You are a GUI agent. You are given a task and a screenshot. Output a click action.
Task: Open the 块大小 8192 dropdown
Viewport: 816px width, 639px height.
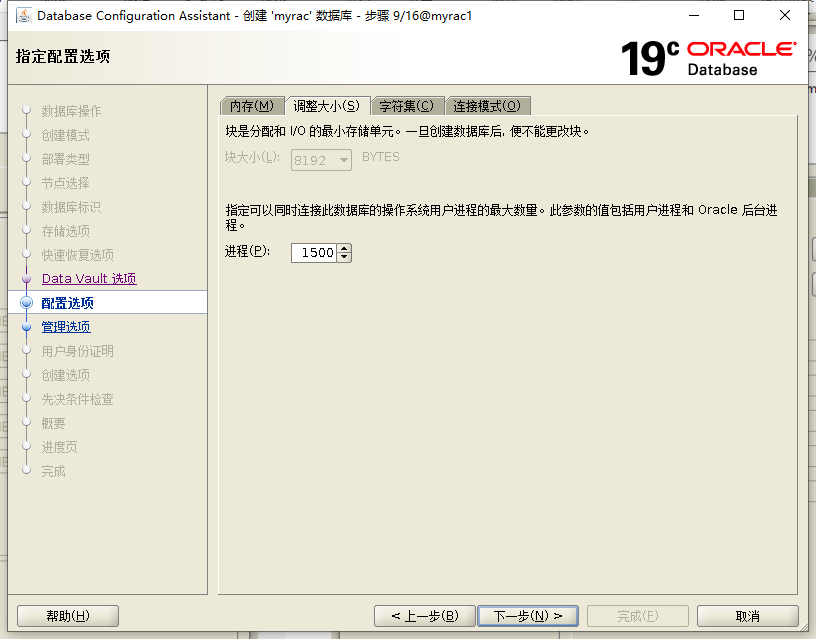tap(321, 160)
